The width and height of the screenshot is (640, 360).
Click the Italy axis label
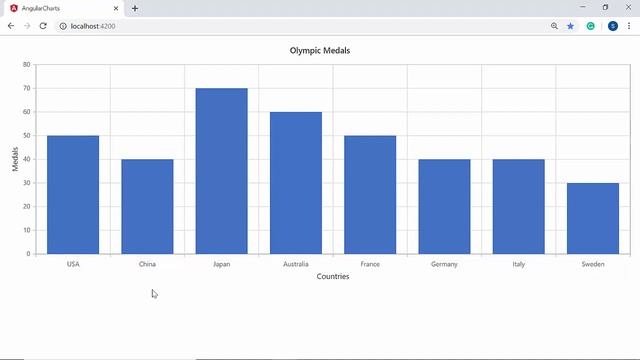(x=519, y=264)
